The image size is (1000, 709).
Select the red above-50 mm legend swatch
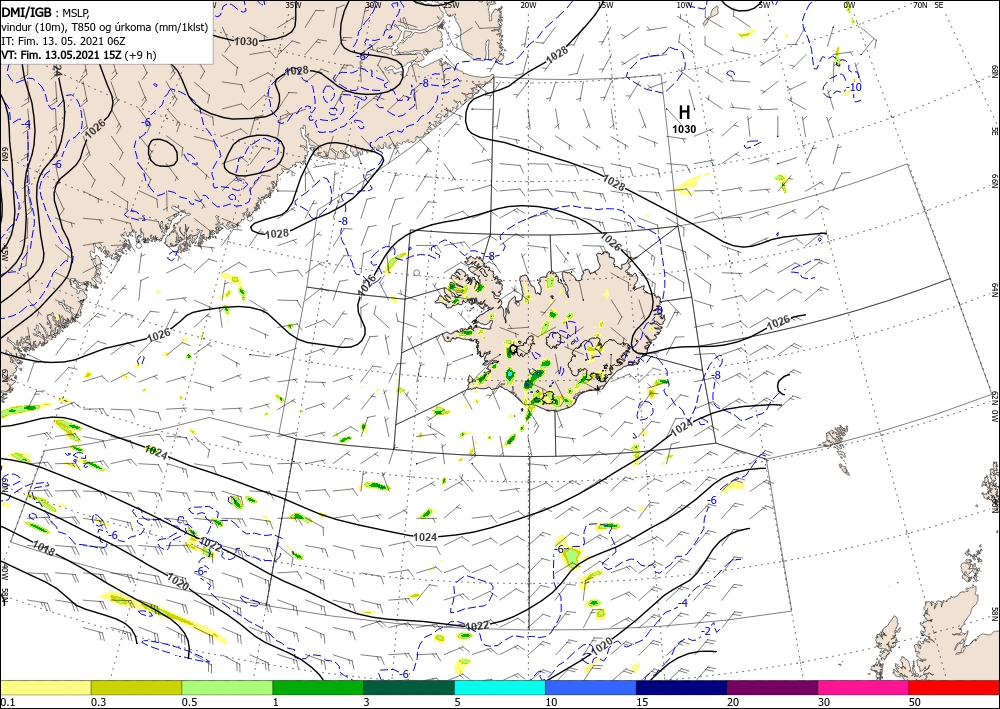954,687
